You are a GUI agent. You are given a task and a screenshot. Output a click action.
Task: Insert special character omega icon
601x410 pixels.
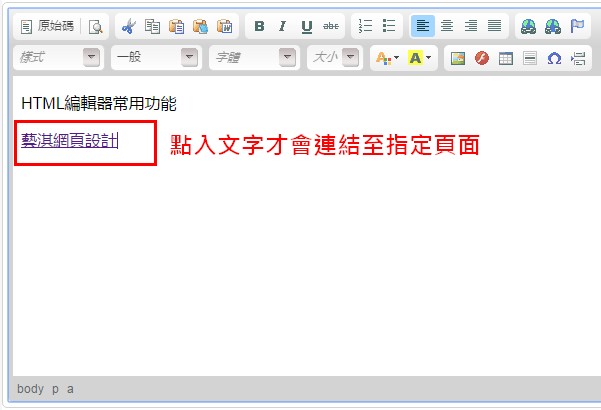tap(554, 58)
